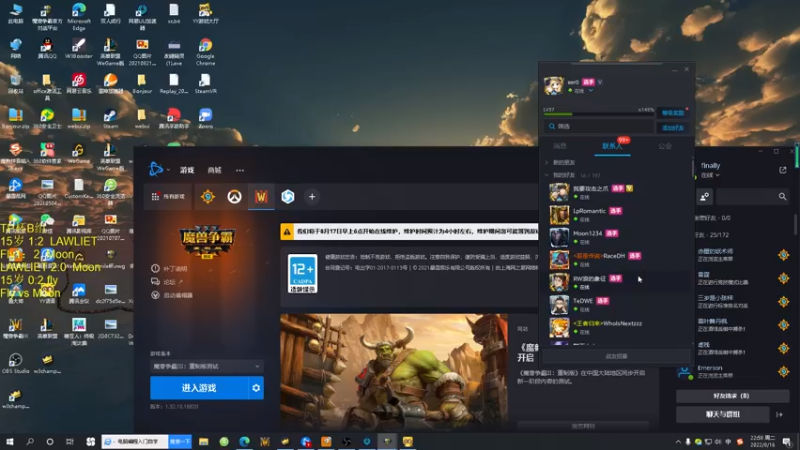Click the Battle.net friends search magnifier
This screenshot has height=450, width=800.
pyautogui.click(x=782, y=196)
